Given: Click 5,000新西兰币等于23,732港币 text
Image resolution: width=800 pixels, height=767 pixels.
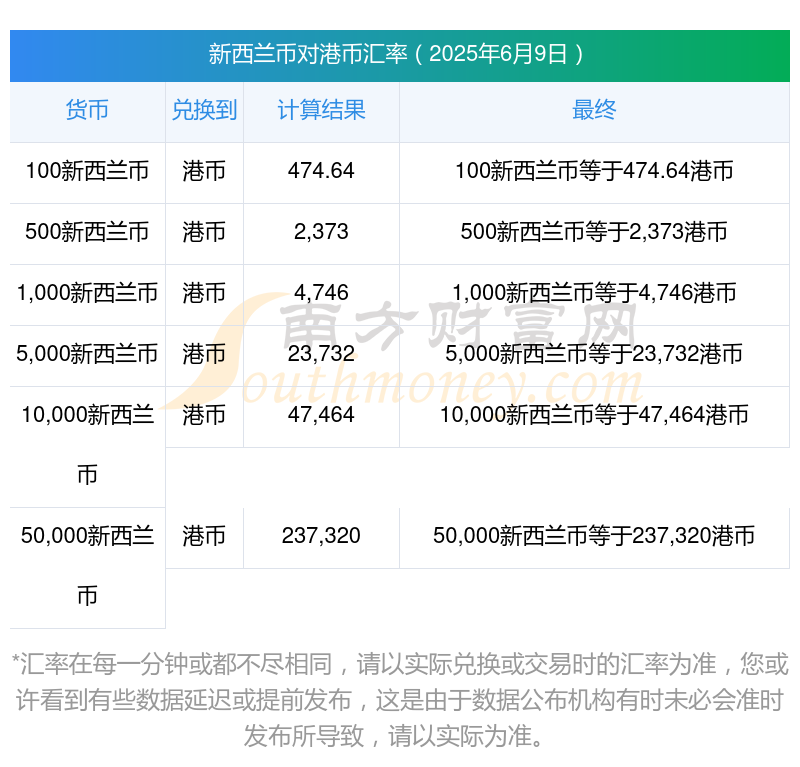Looking at the screenshot, I should click(594, 354).
